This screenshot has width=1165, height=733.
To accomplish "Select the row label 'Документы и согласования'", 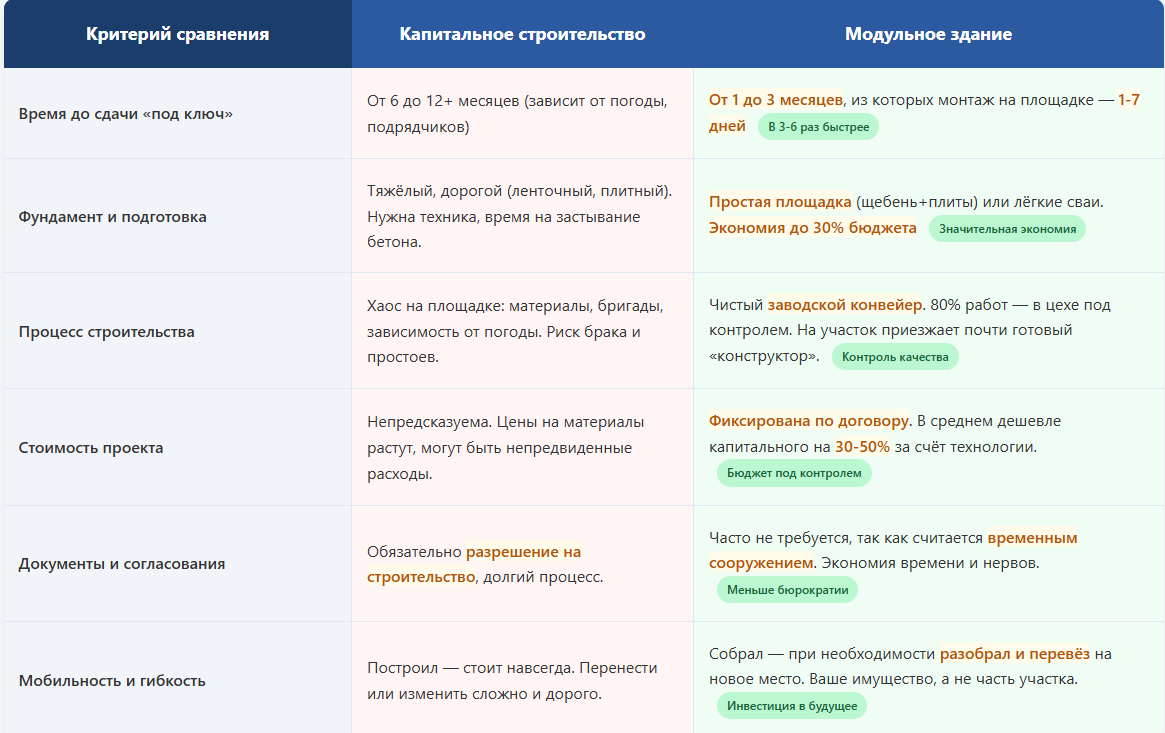I will pos(121,564).
